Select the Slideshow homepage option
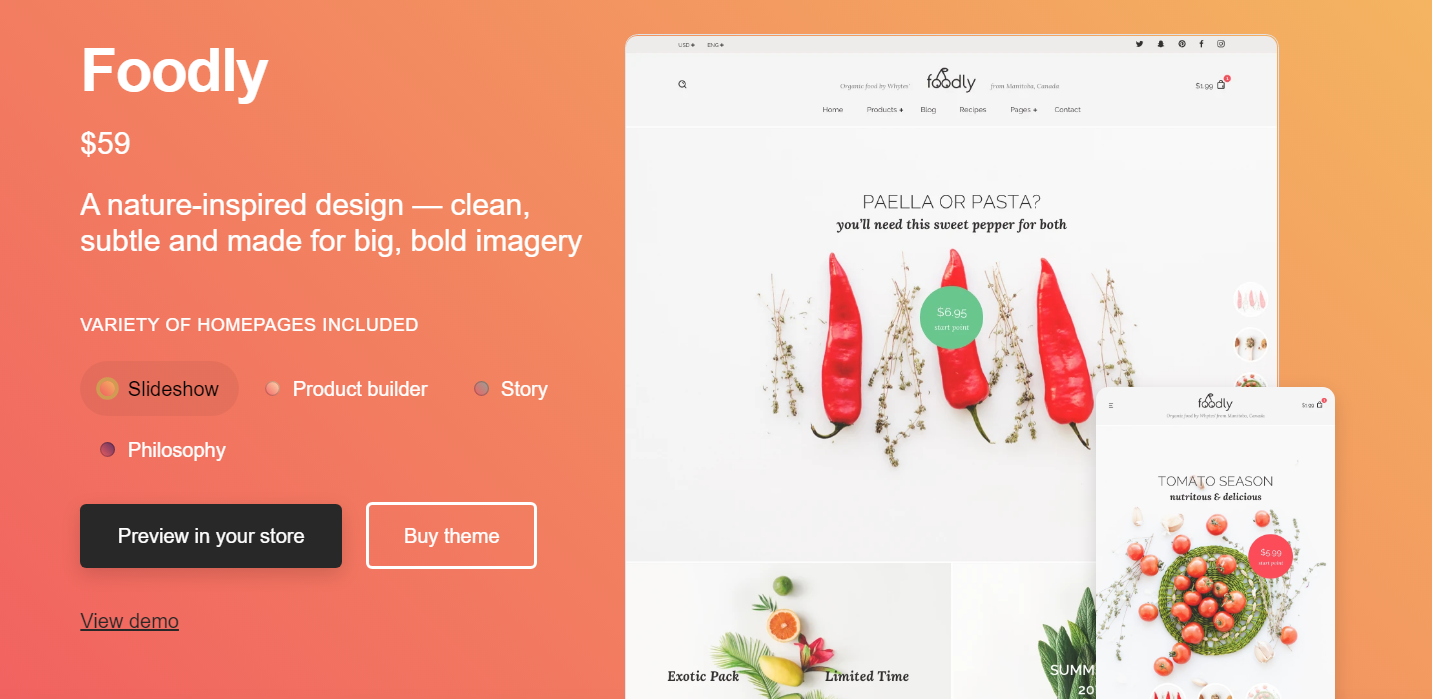1432x699 pixels. [x=159, y=389]
